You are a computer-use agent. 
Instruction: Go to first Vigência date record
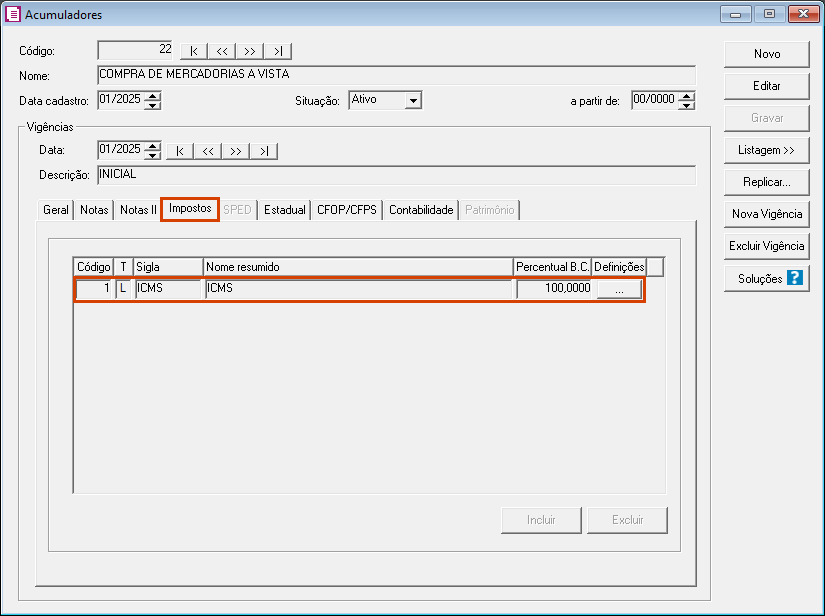tap(180, 151)
